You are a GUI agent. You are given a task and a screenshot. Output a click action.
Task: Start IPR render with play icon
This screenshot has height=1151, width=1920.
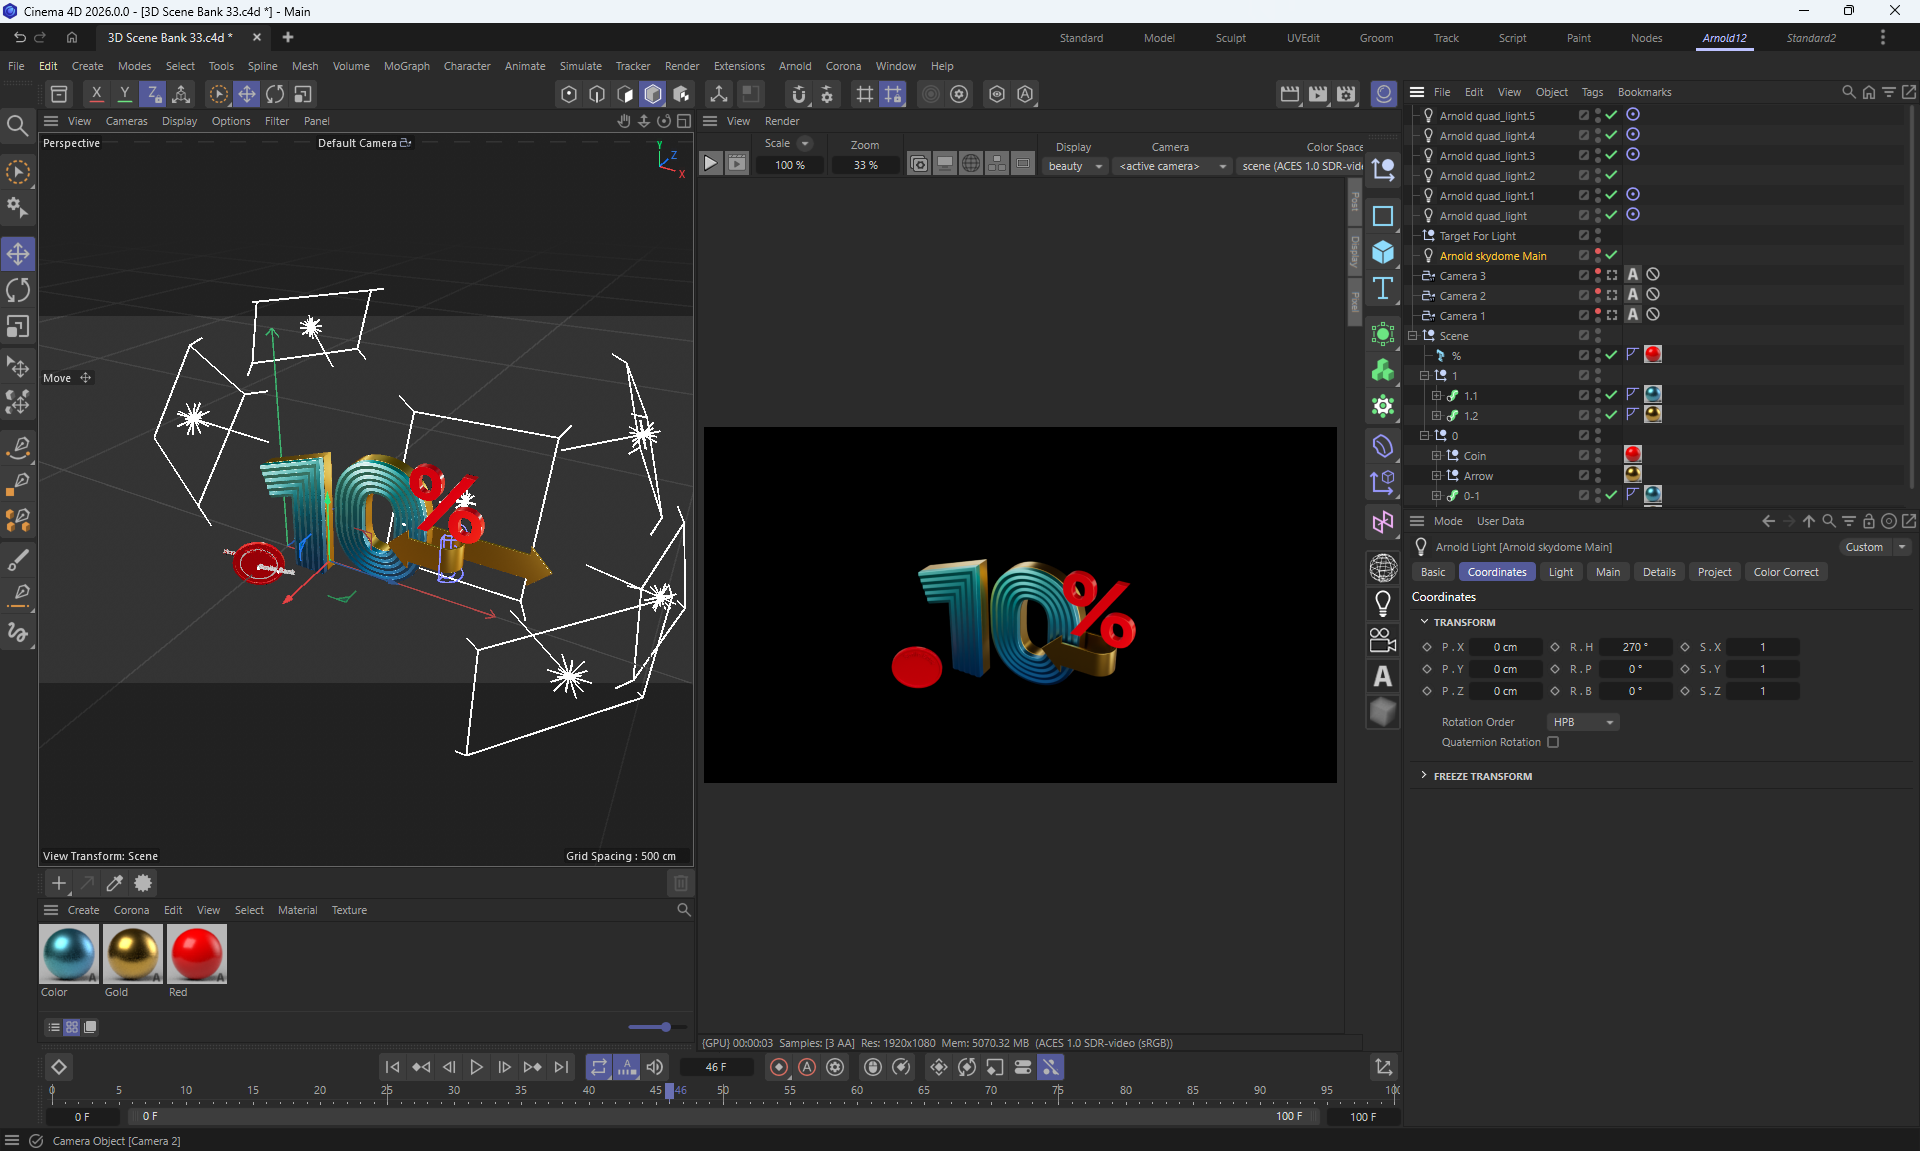click(710, 164)
